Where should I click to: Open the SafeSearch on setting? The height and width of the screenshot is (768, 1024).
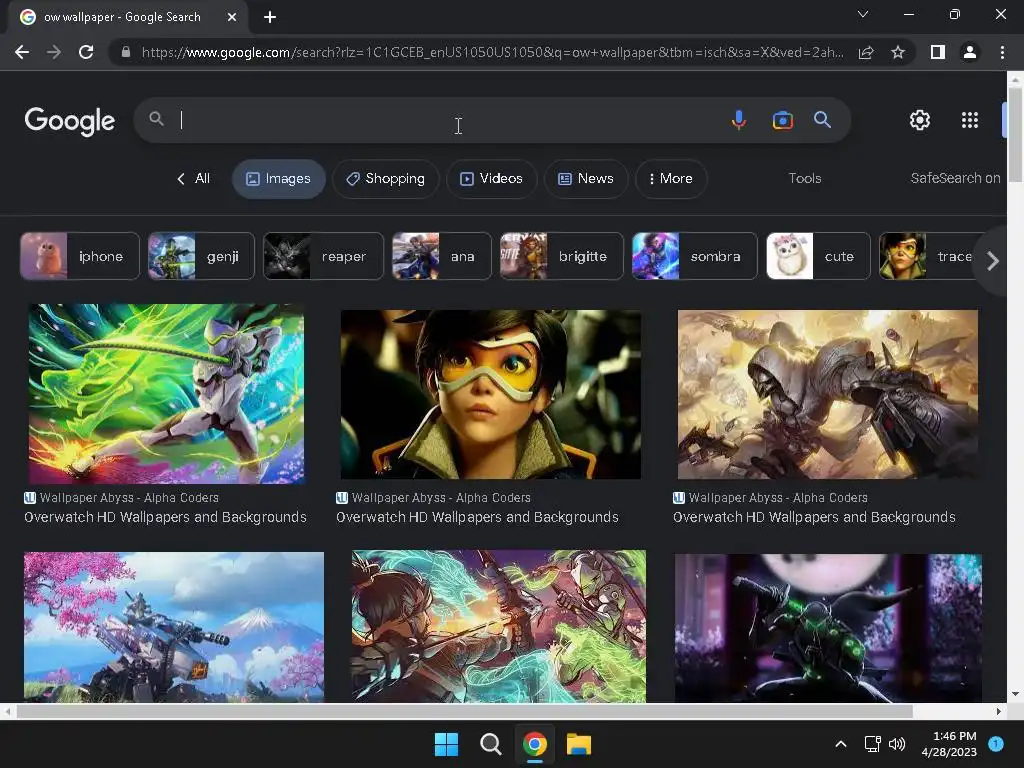click(955, 178)
